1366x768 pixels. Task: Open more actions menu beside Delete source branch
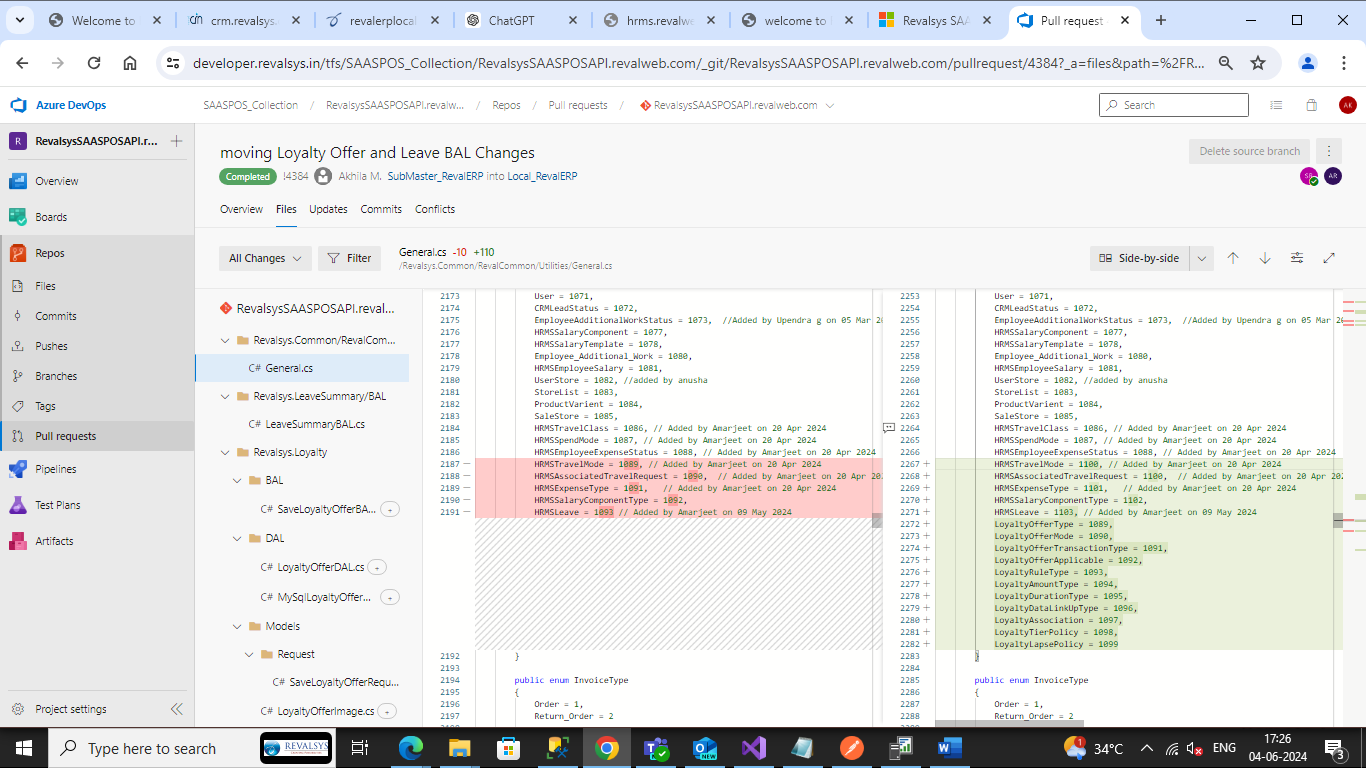pos(1329,151)
